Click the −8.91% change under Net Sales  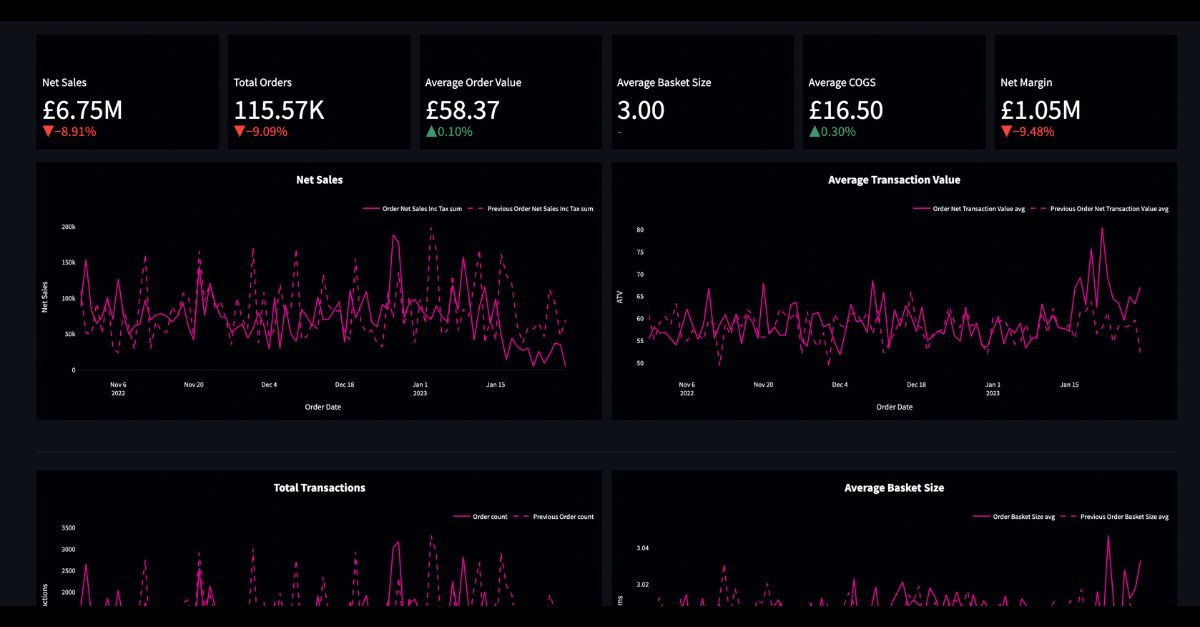coord(76,131)
